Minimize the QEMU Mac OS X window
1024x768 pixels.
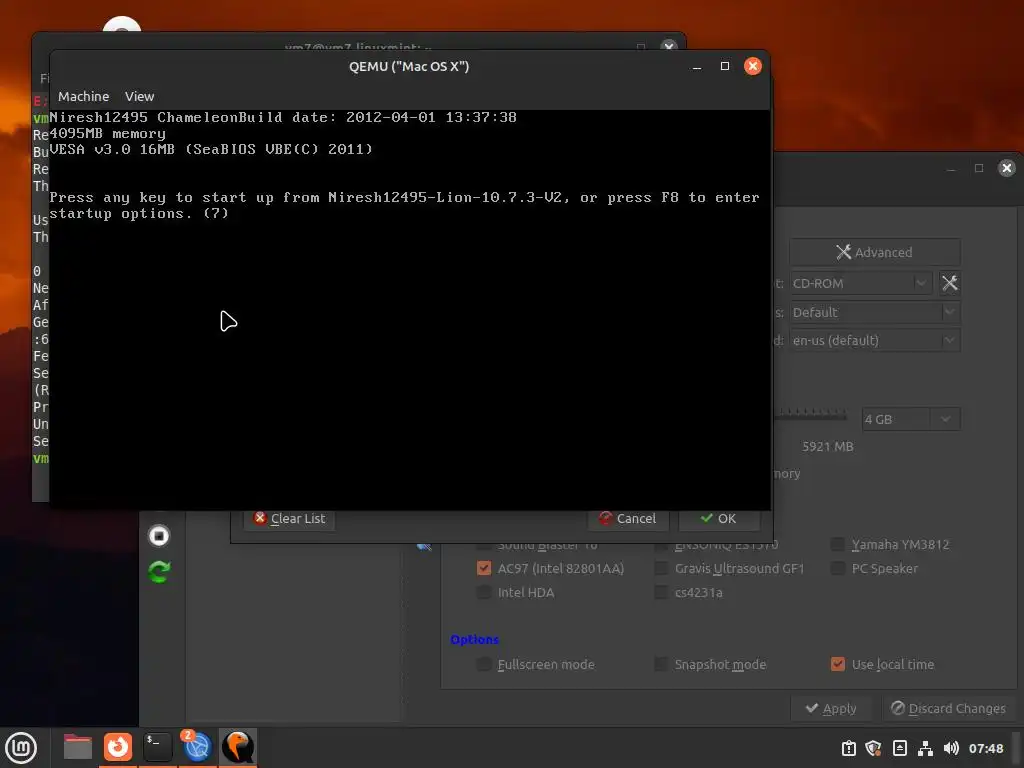697,66
